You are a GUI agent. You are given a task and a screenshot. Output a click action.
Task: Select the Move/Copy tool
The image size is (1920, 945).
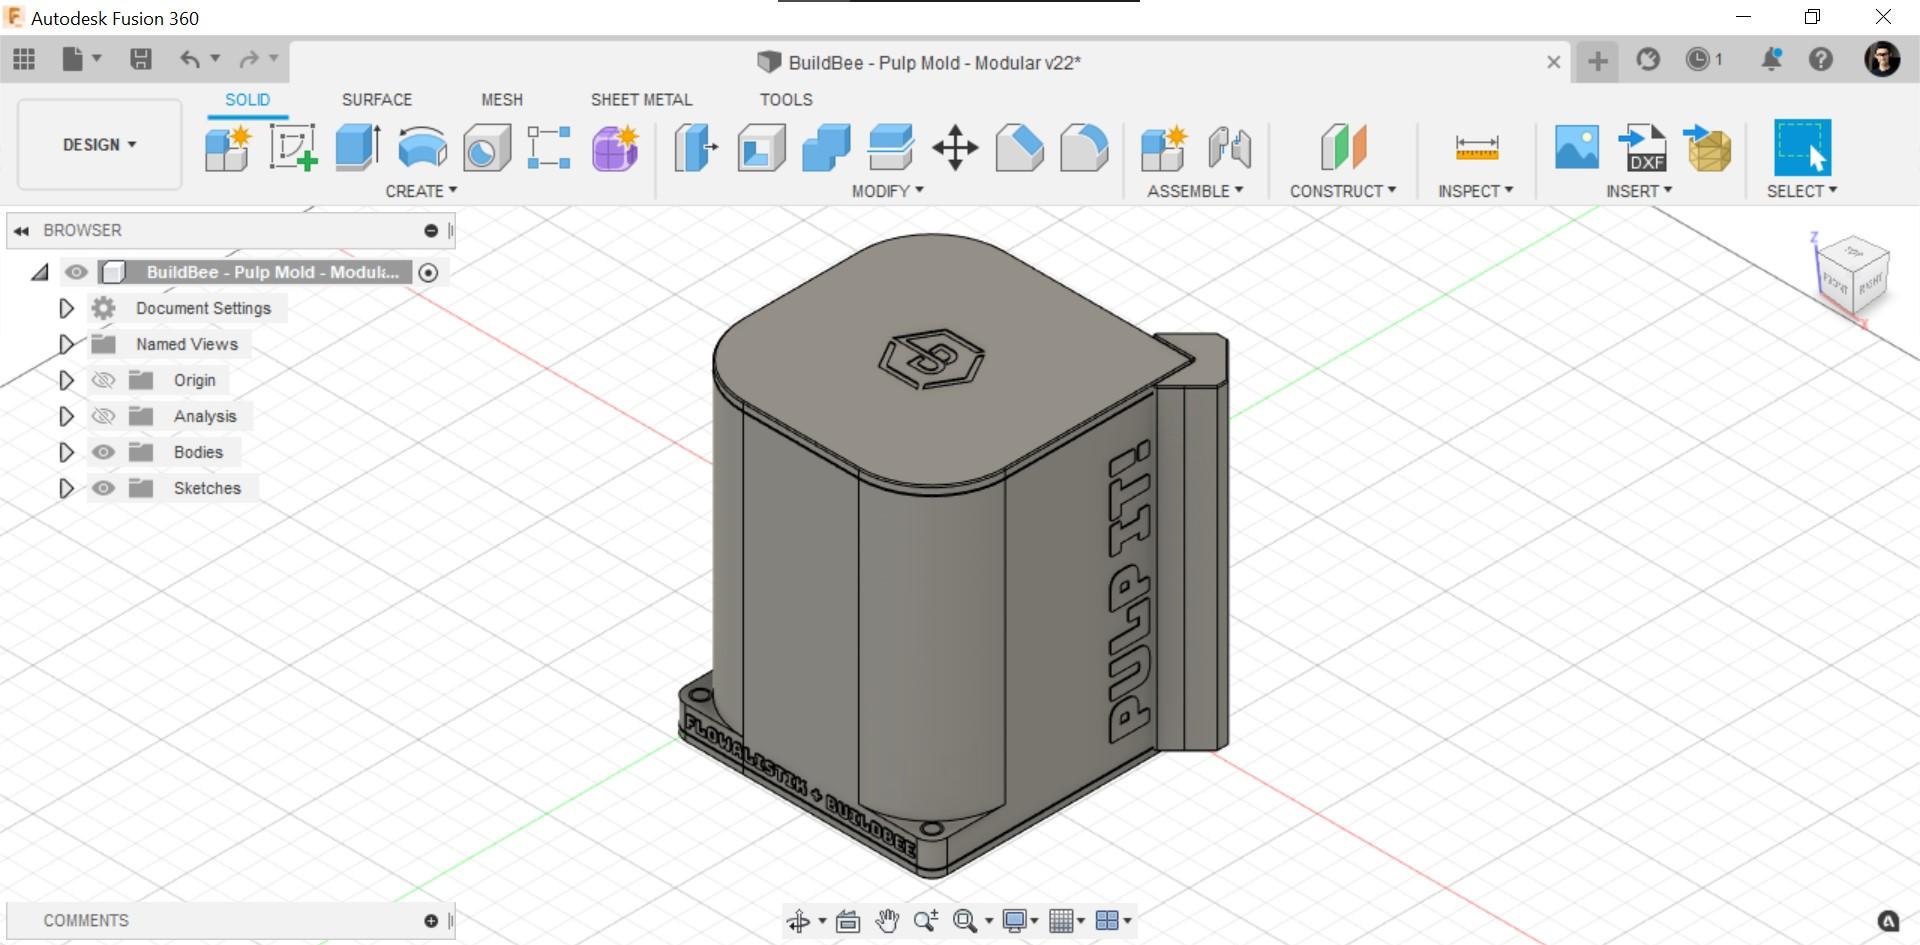coord(955,148)
